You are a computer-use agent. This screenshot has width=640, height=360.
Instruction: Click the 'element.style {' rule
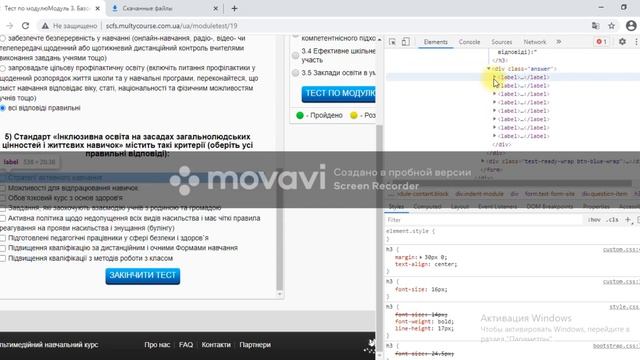[x=411, y=231]
